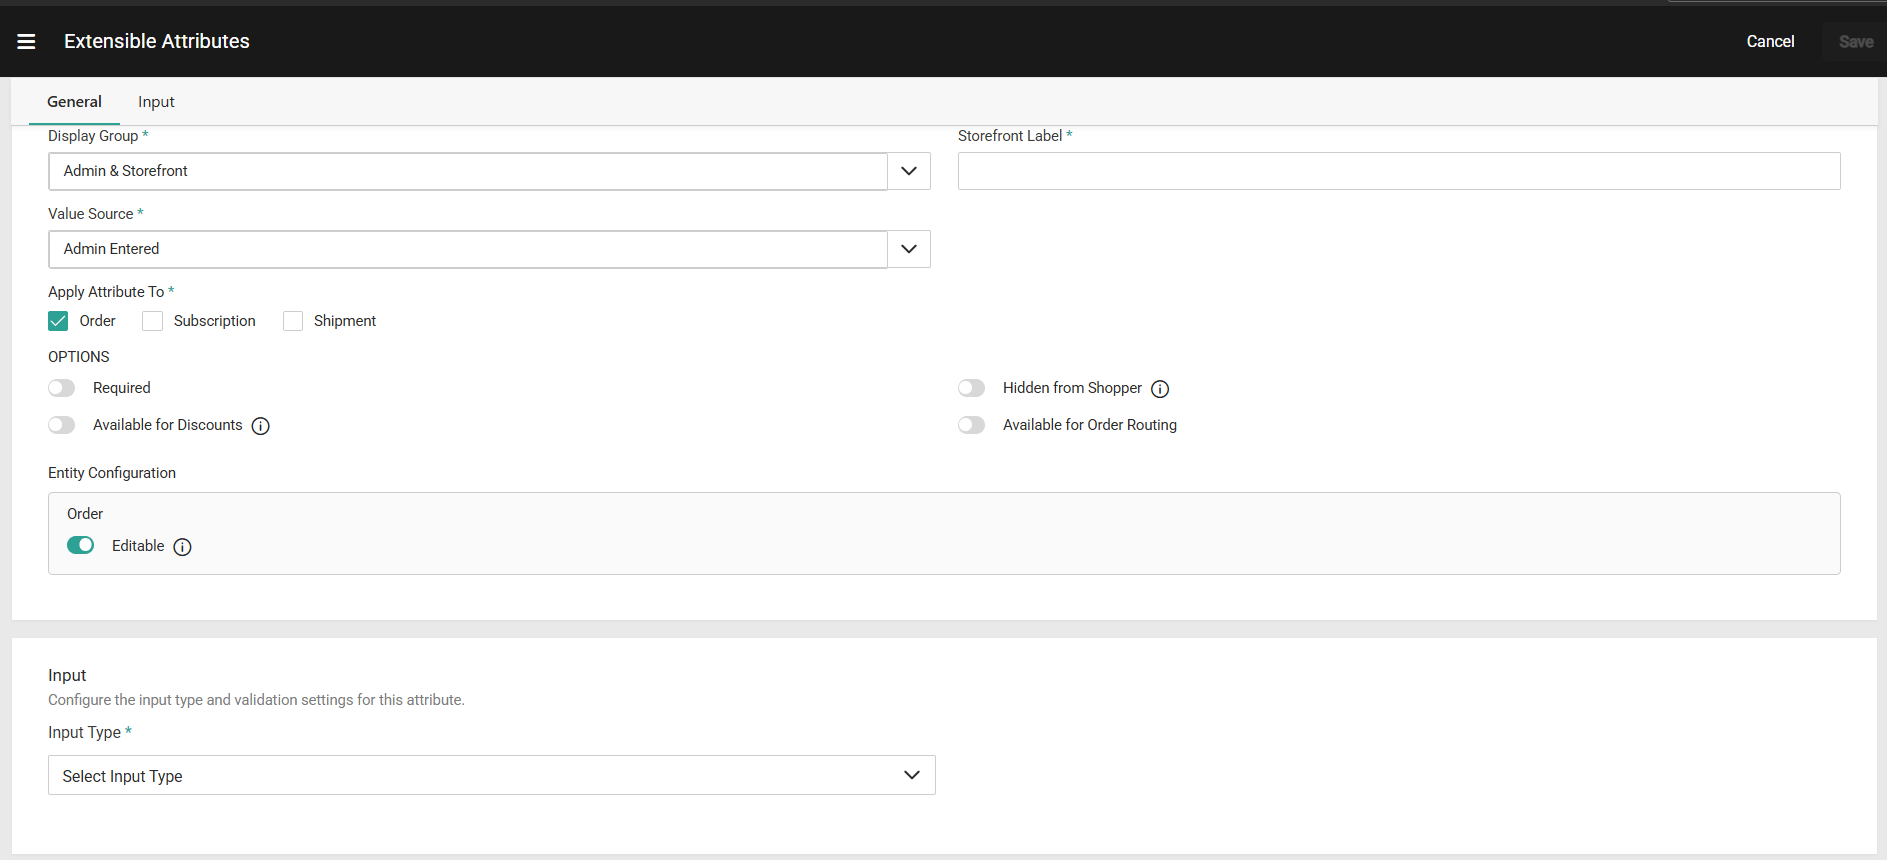
Task: Click the Save button
Action: point(1855,41)
